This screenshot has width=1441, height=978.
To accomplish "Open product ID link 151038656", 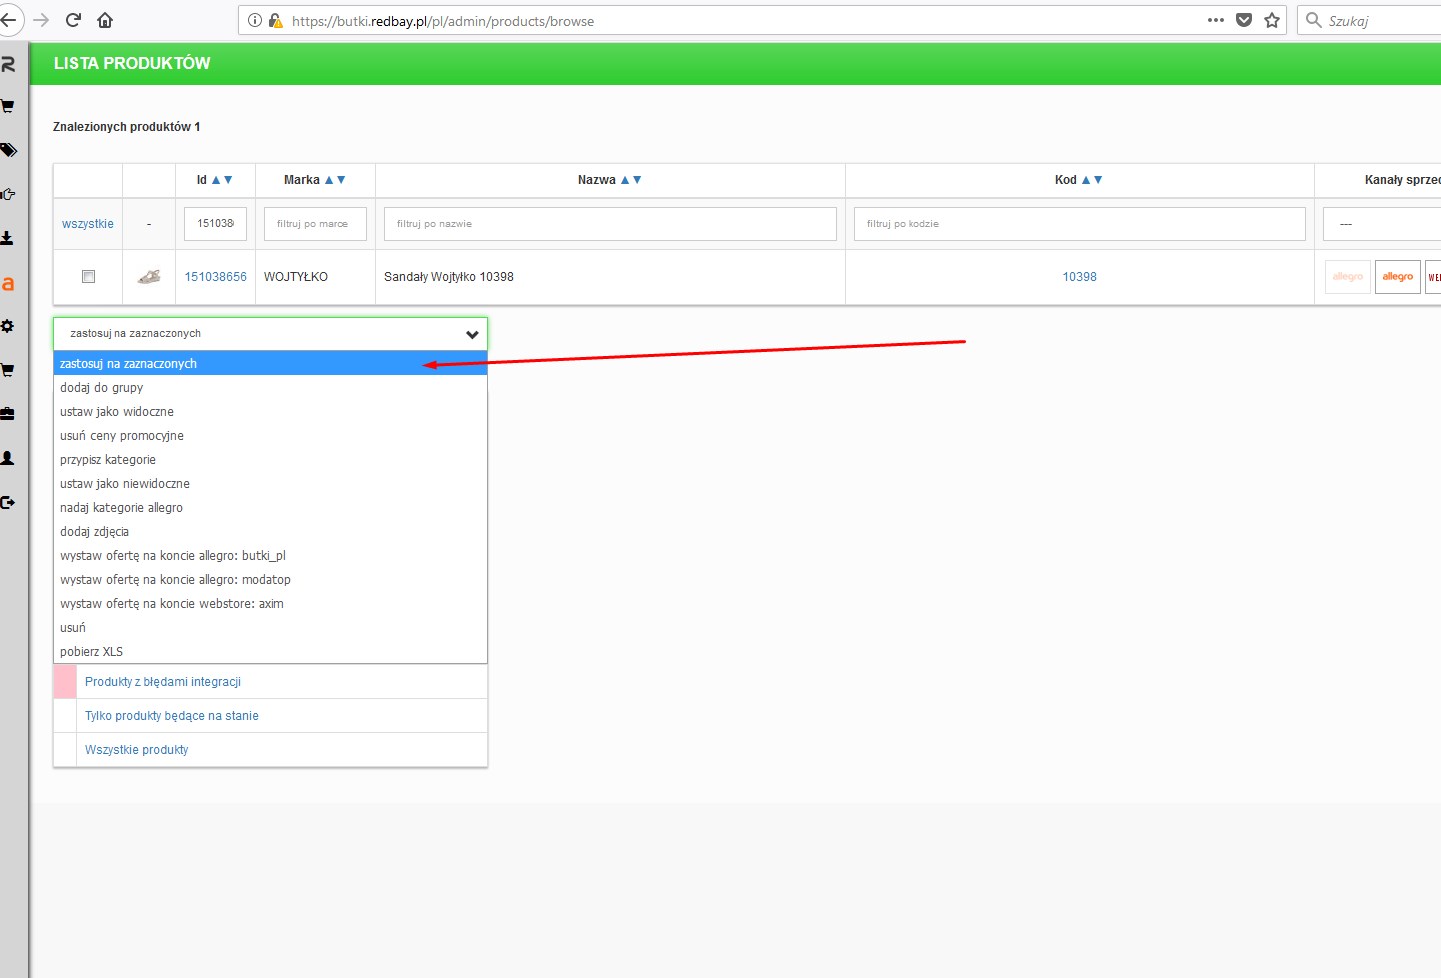I will point(215,277).
